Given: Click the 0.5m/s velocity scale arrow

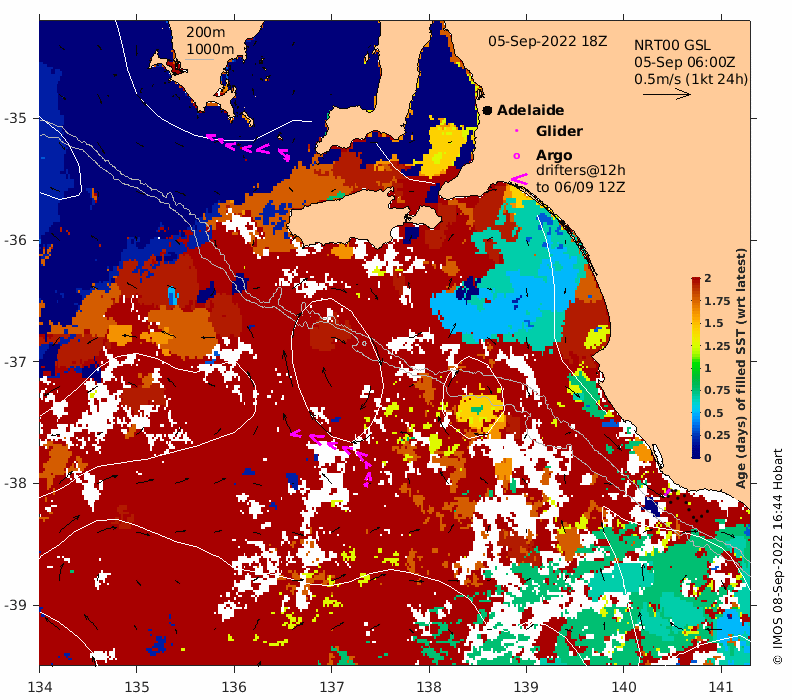Looking at the screenshot, I should 667,94.
